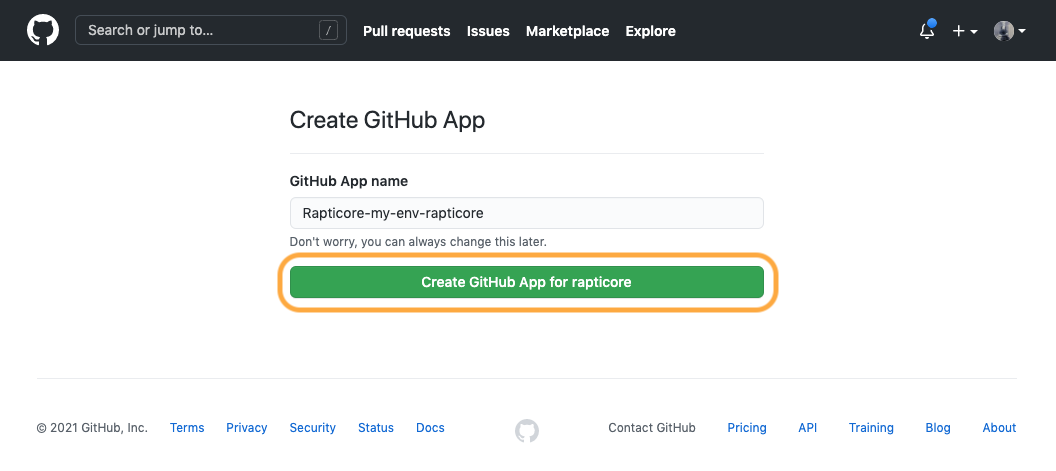Open the Terms footer link
1056x471 pixels.
coord(187,428)
